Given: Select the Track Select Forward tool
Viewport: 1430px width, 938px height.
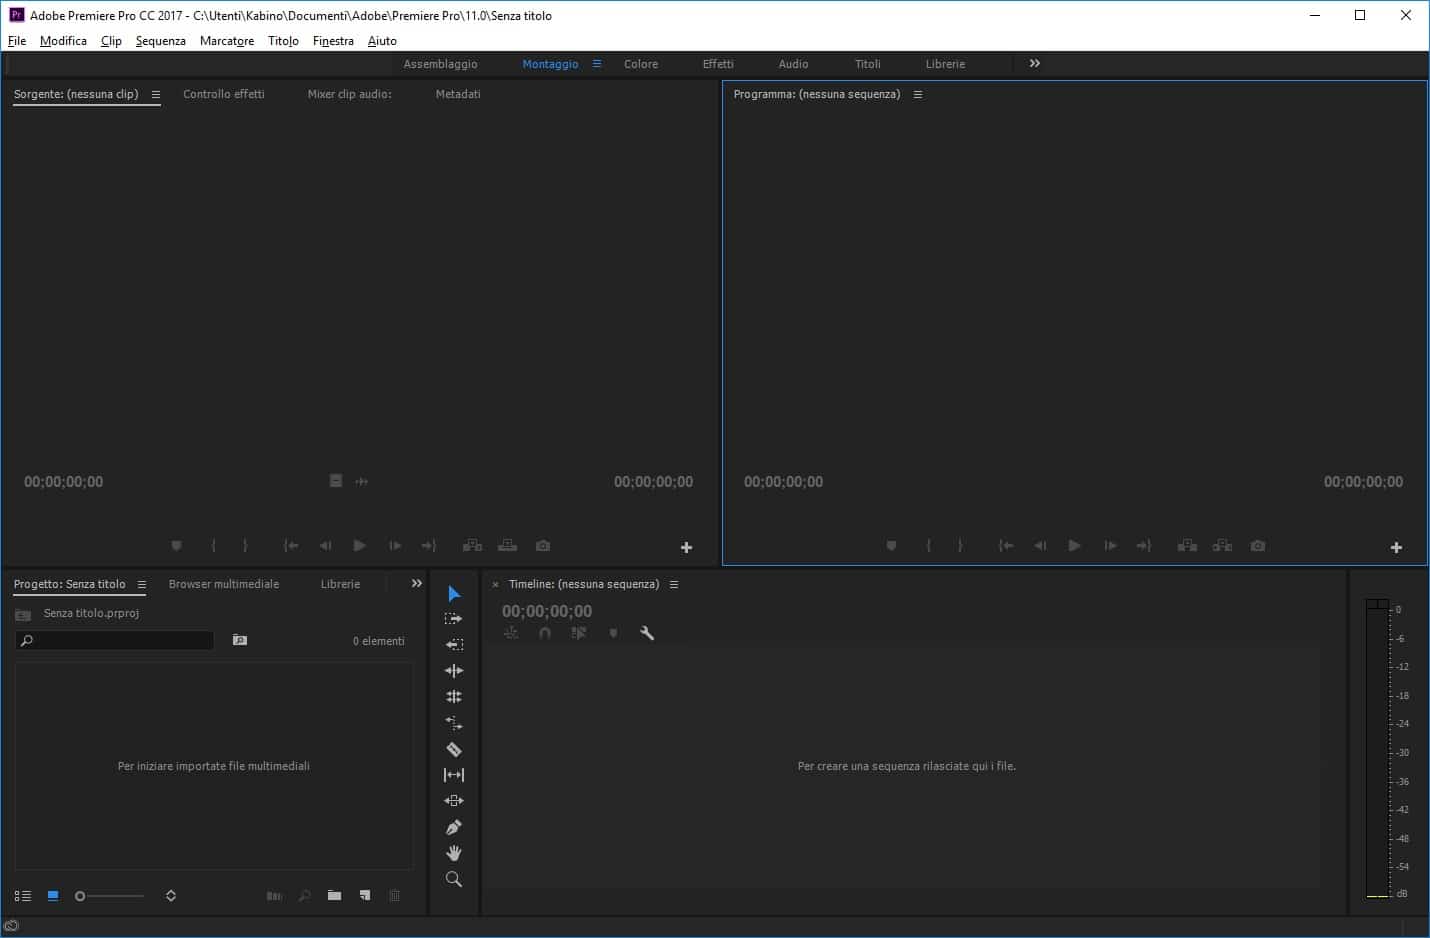Looking at the screenshot, I should point(454,619).
